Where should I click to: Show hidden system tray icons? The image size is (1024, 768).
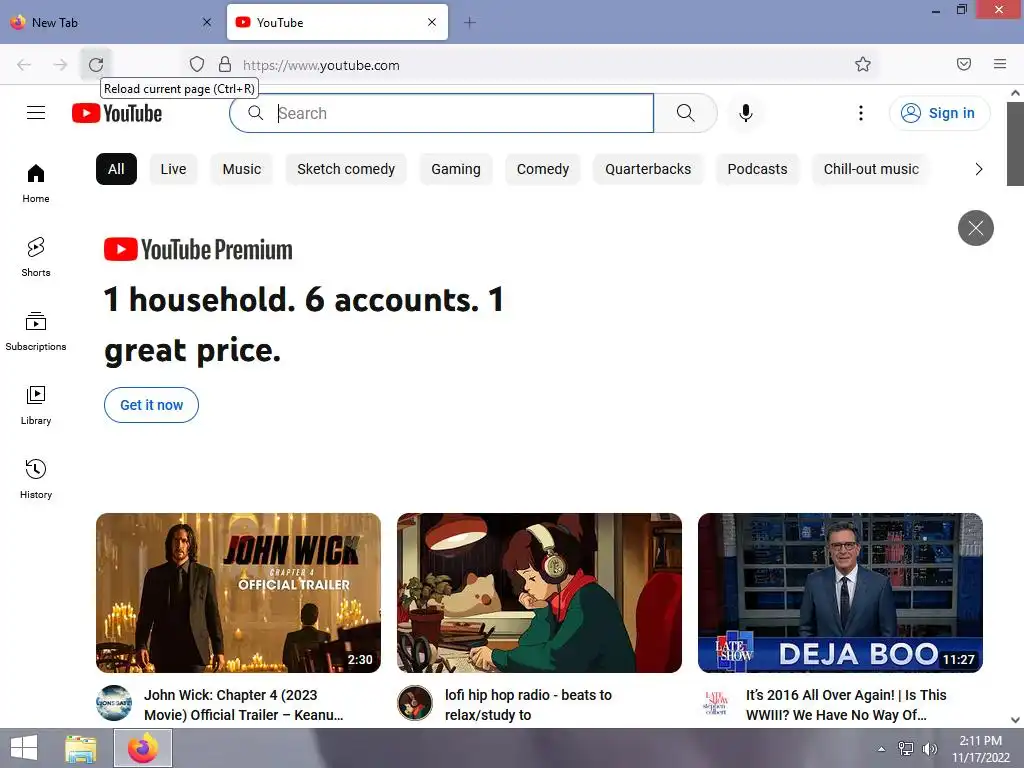(881, 748)
